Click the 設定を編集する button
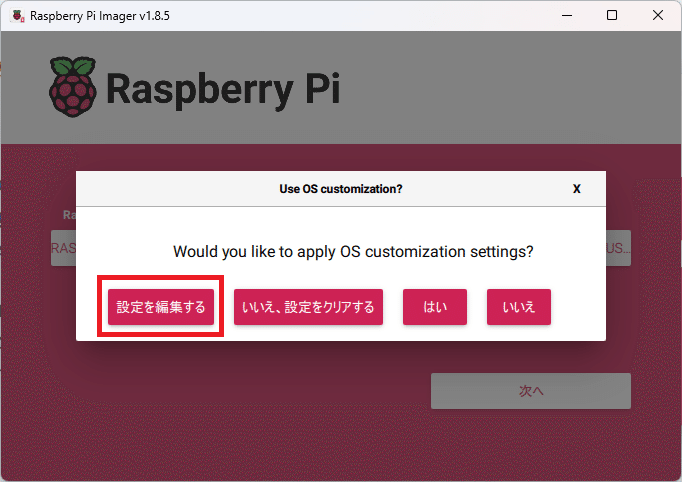 tap(161, 307)
